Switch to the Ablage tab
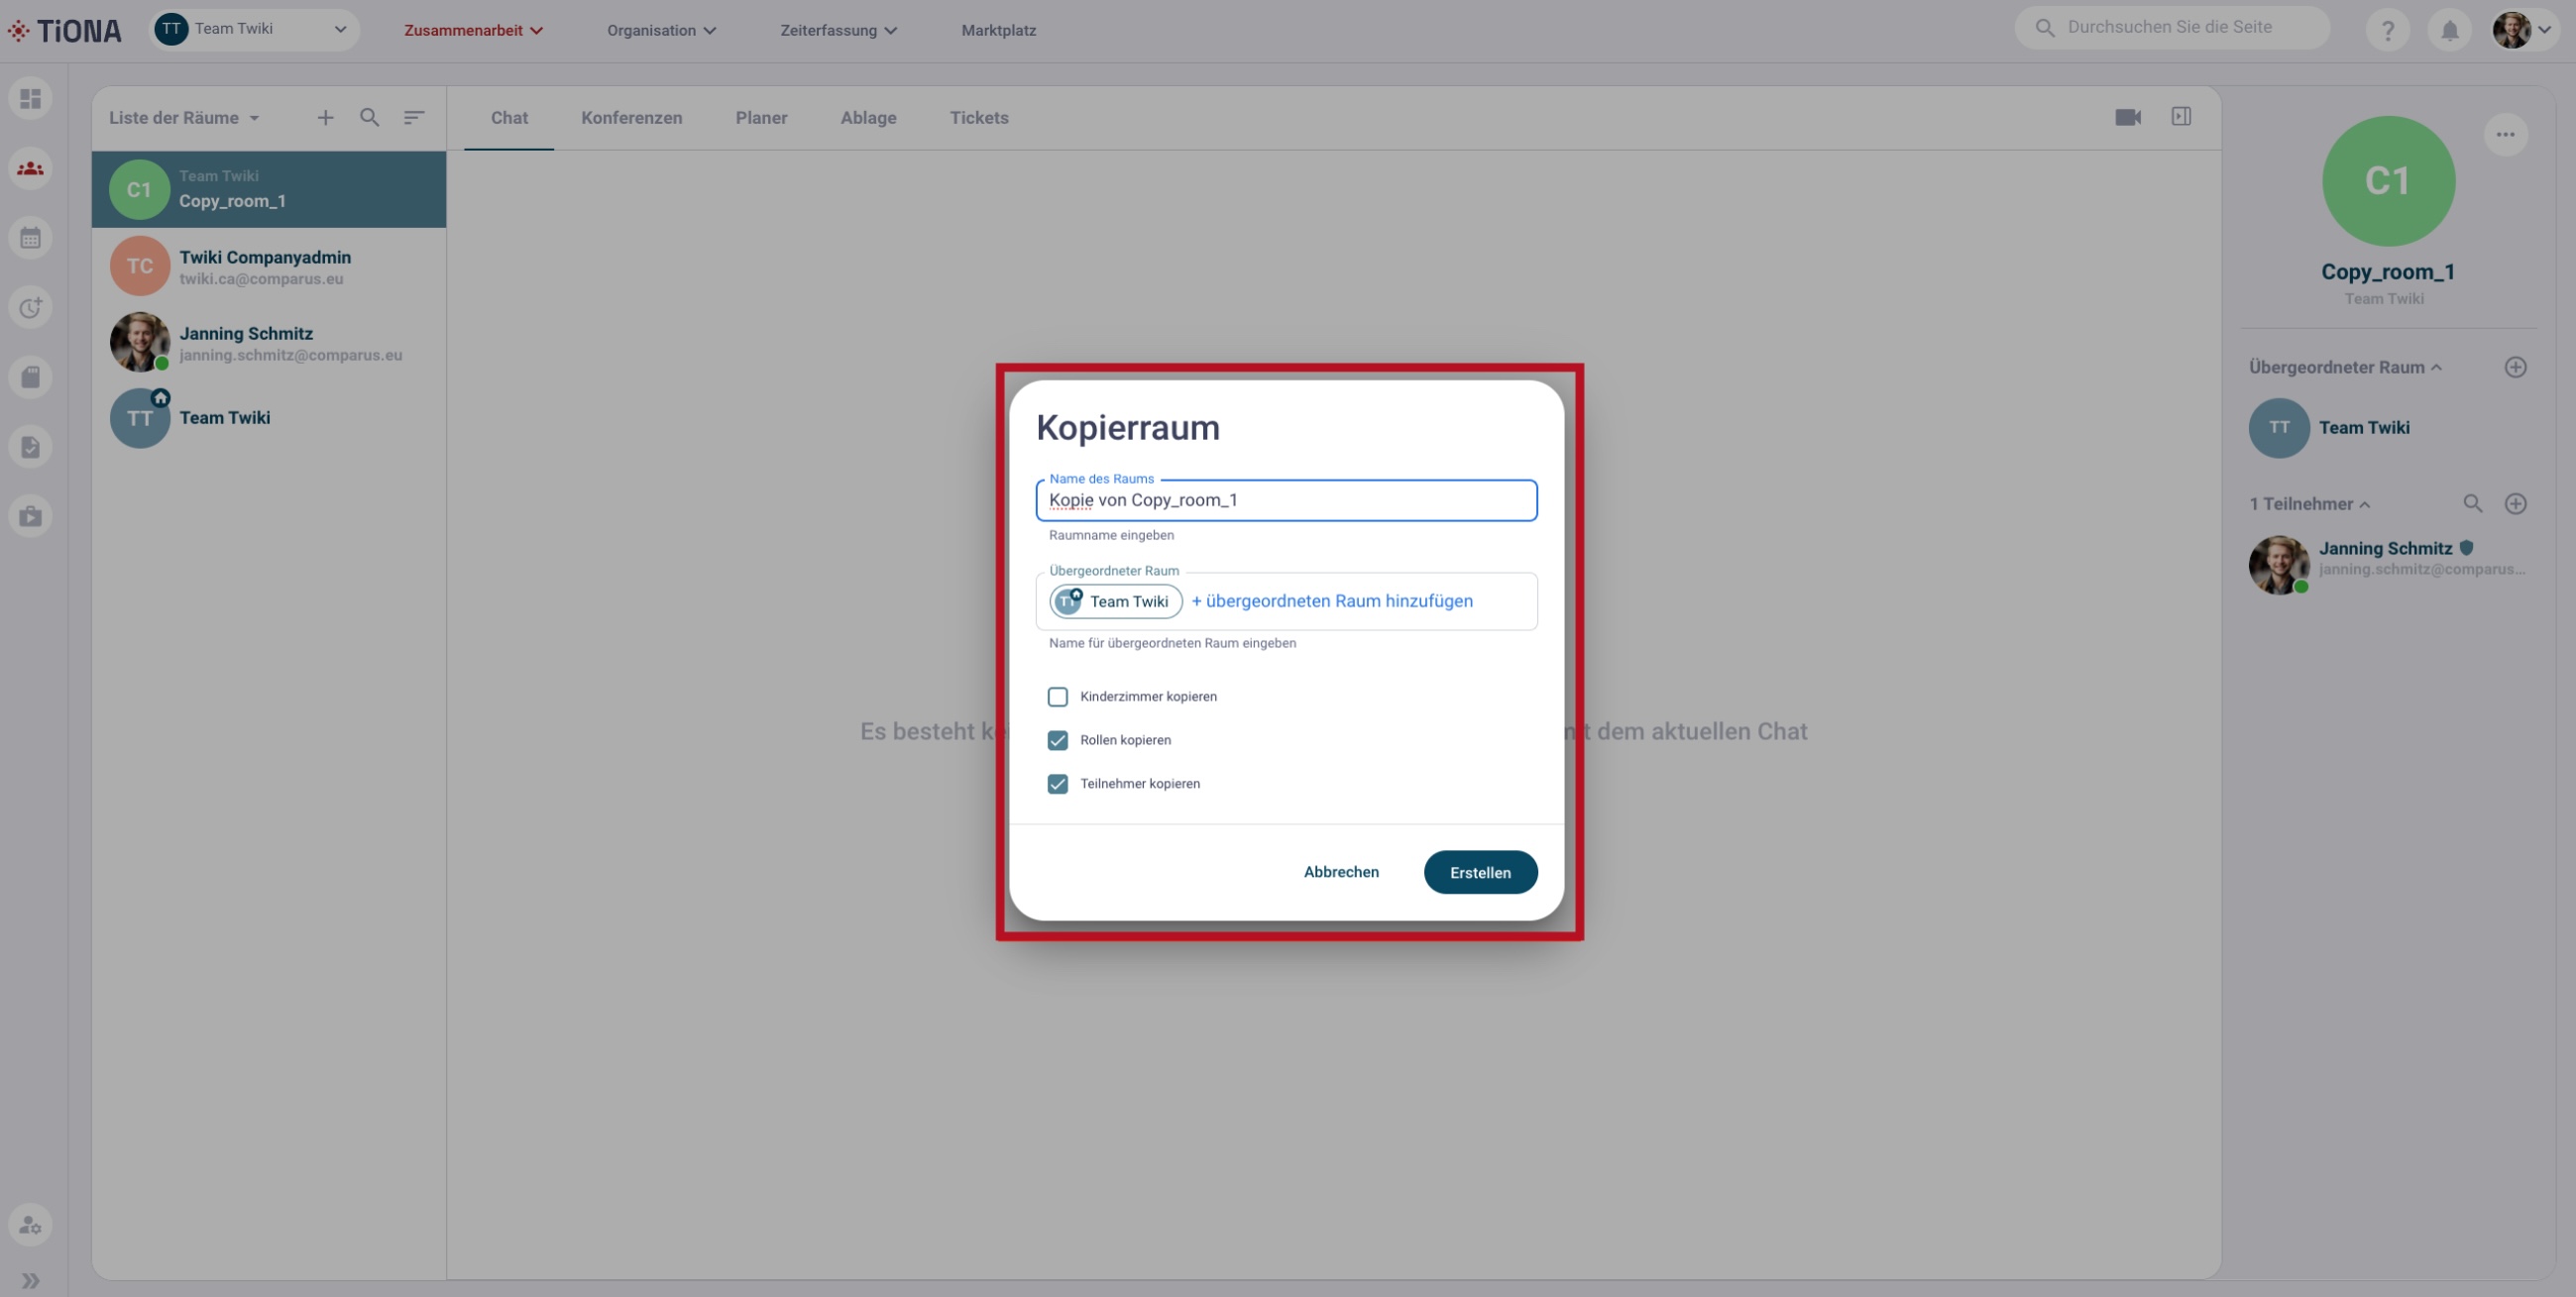Viewport: 2576px width, 1297px height. click(869, 118)
